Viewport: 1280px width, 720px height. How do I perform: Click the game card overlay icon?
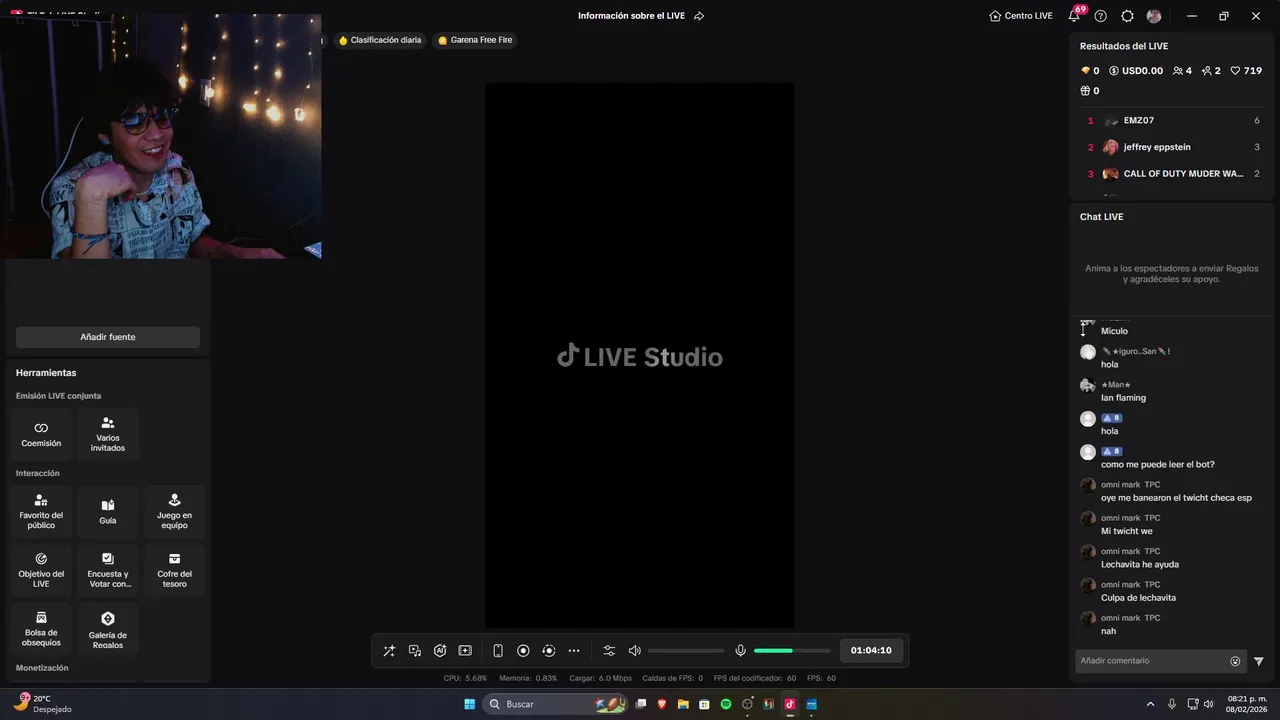coord(465,651)
